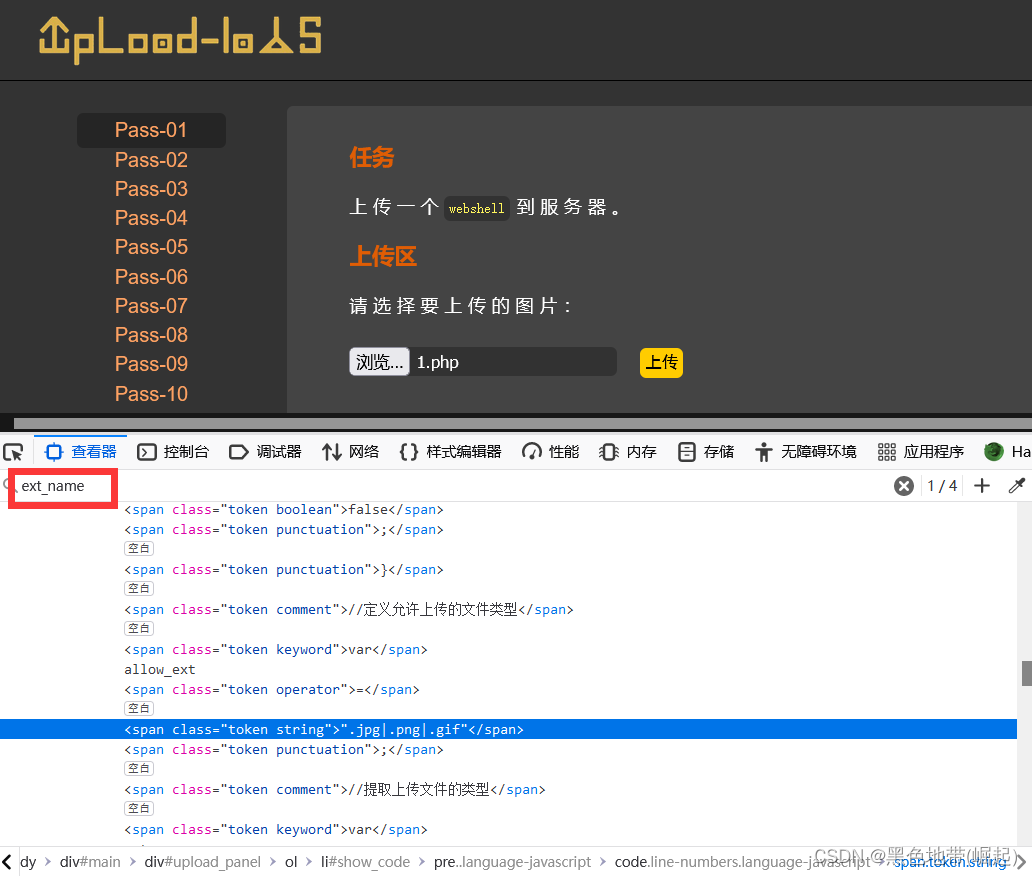Open Pass-05 in the sidebar
This screenshot has height=876, width=1032.
click(151, 247)
